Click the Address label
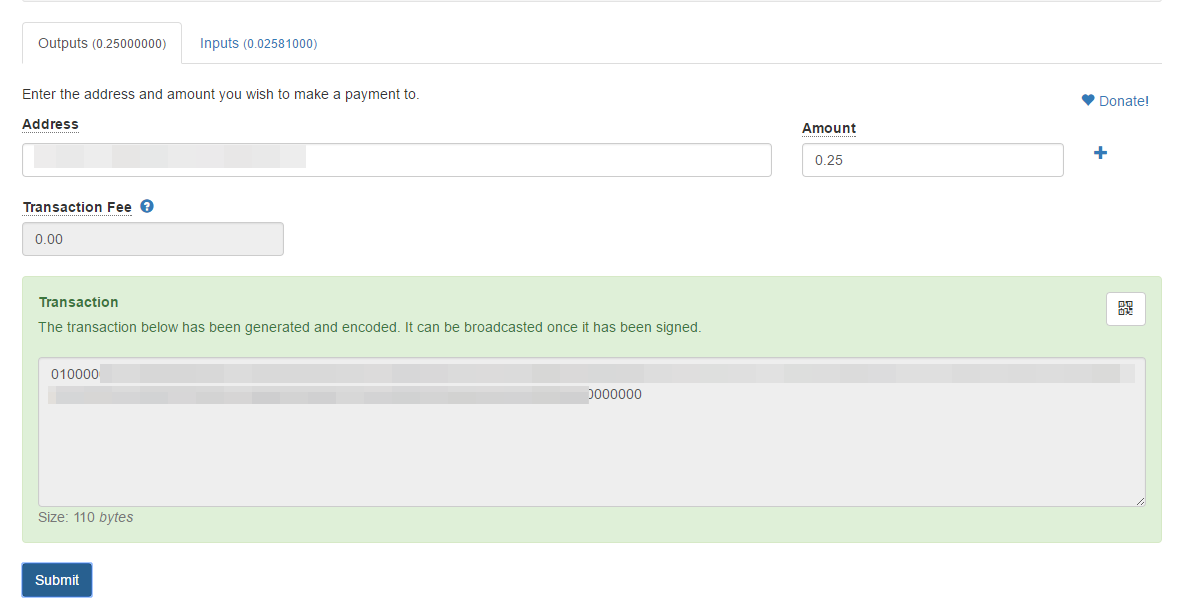This screenshot has height=610, width=1200. 50,124
